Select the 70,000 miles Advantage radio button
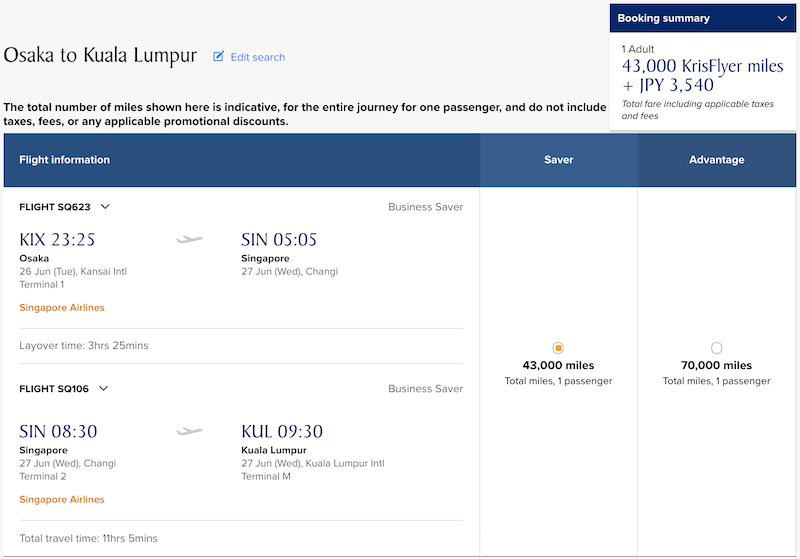800x559 pixels. coord(716,348)
